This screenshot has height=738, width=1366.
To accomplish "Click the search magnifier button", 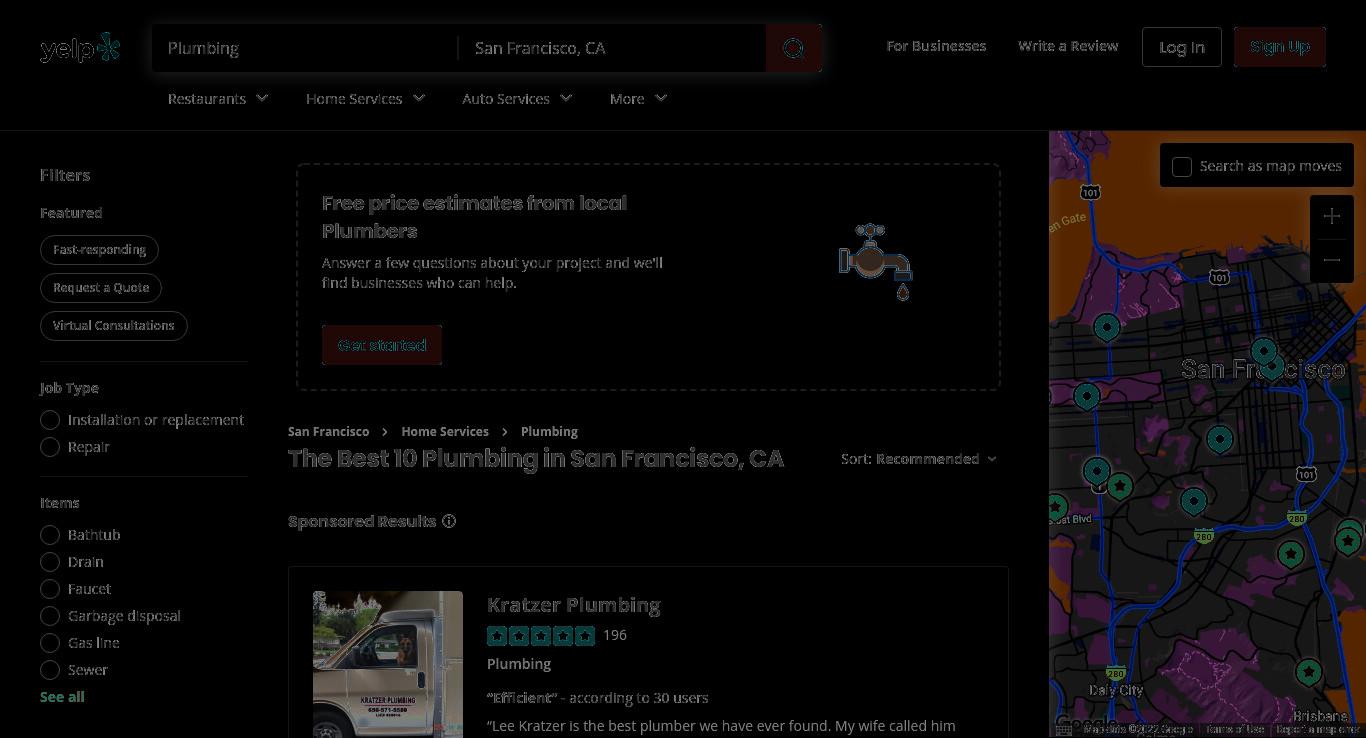I will (x=794, y=48).
